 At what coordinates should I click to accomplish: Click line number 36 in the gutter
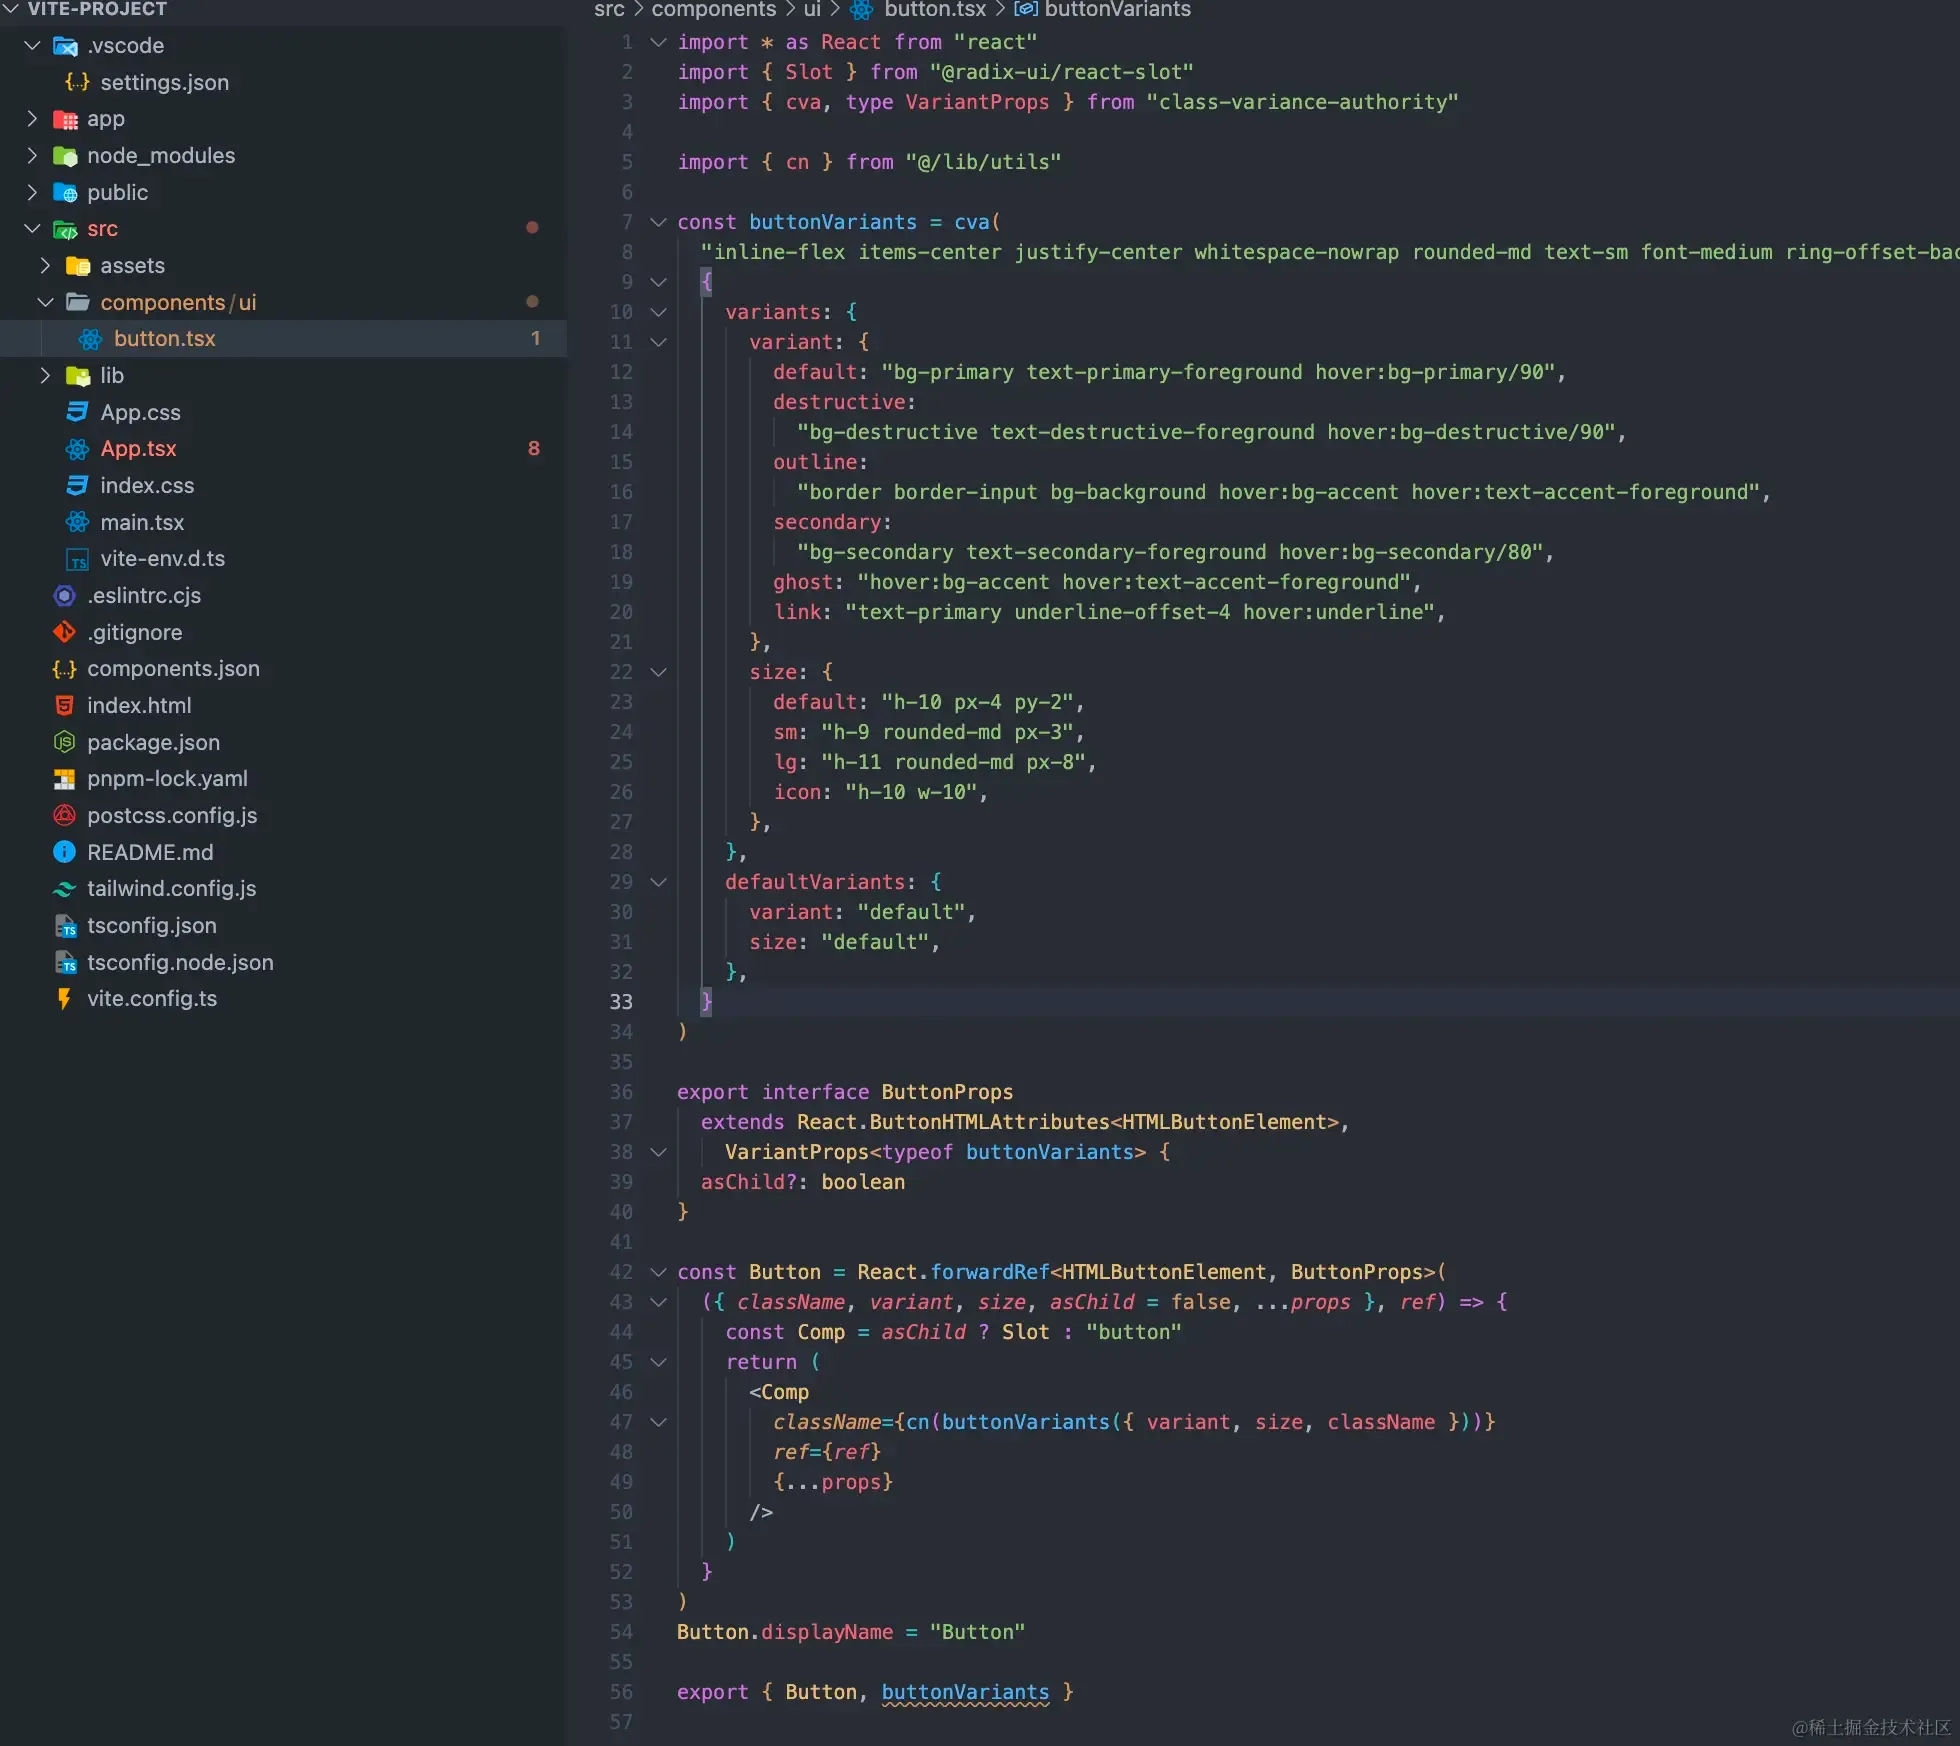point(621,1092)
